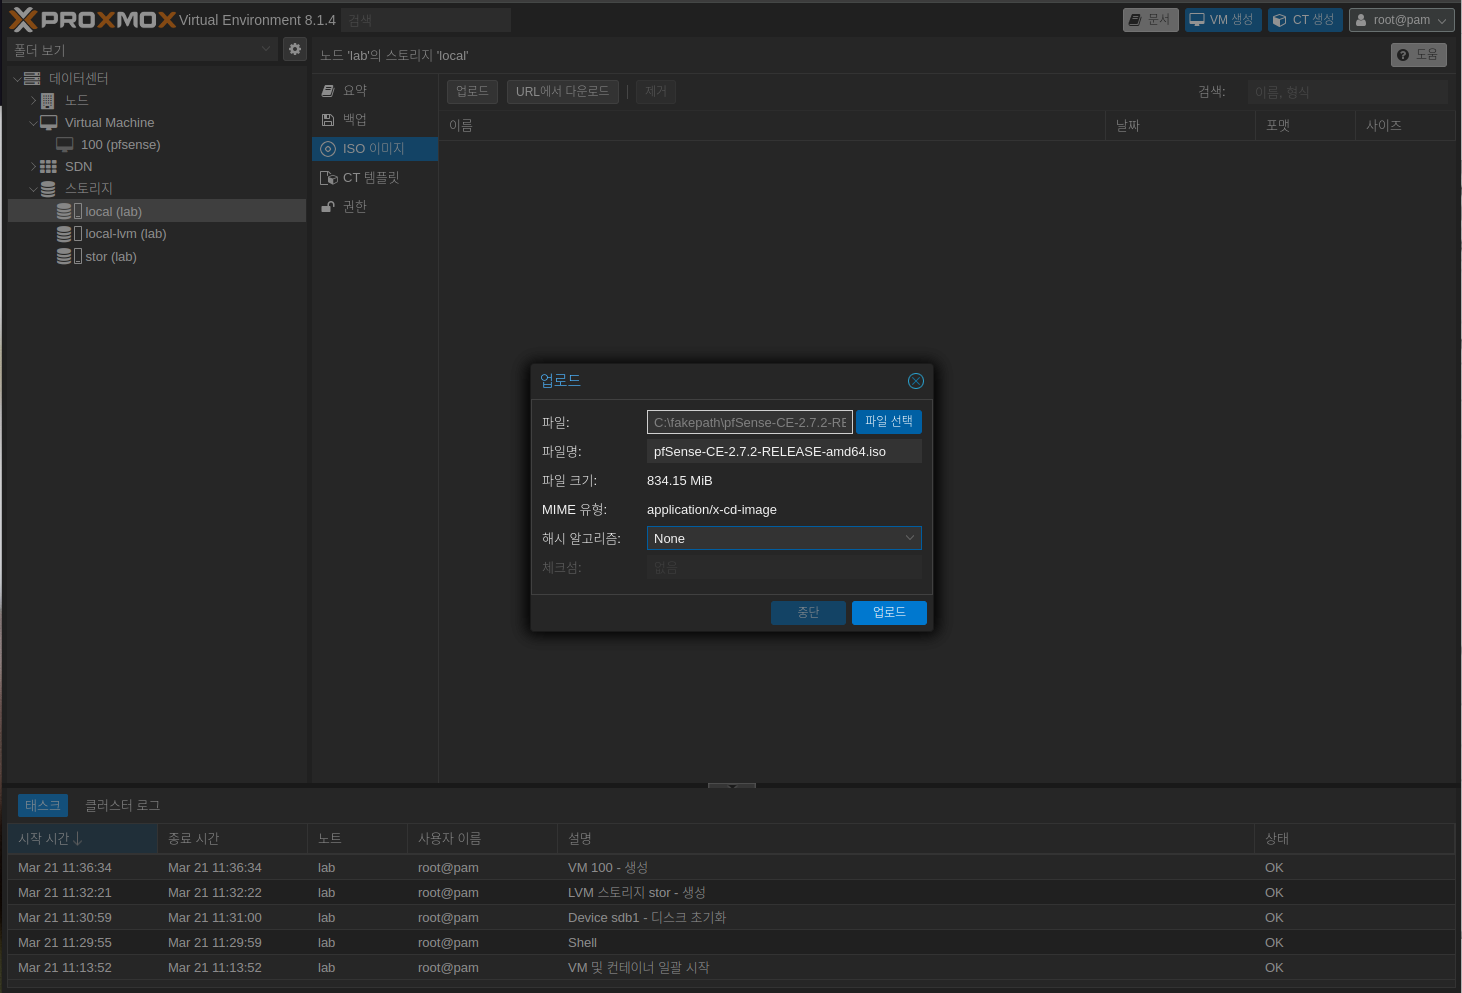The height and width of the screenshot is (993, 1462).
Task: Collapse the Virtual Machine tree group
Action: (x=33, y=122)
